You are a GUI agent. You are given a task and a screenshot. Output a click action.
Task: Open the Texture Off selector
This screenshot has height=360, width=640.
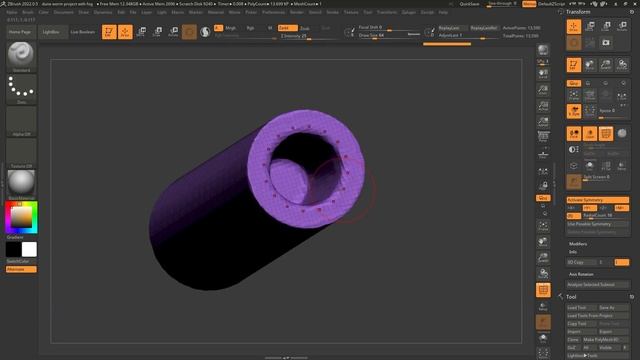21,153
